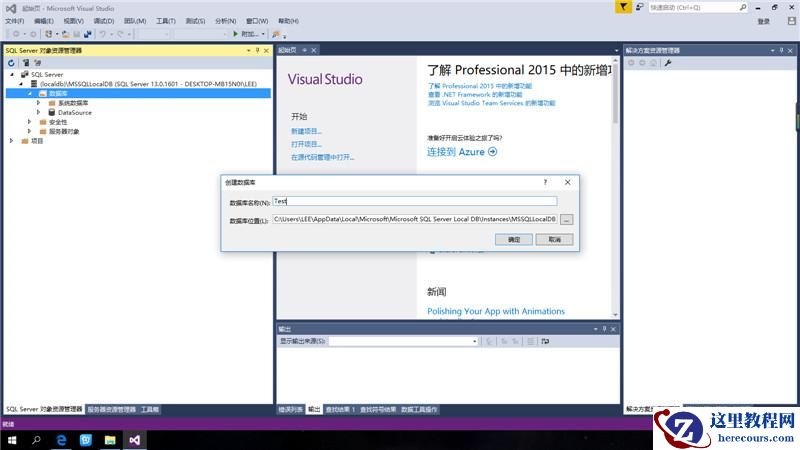Pin the SQL Server Object Explorer panel
800x450 pixels.
pyautogui.click(x=257, y=51)
